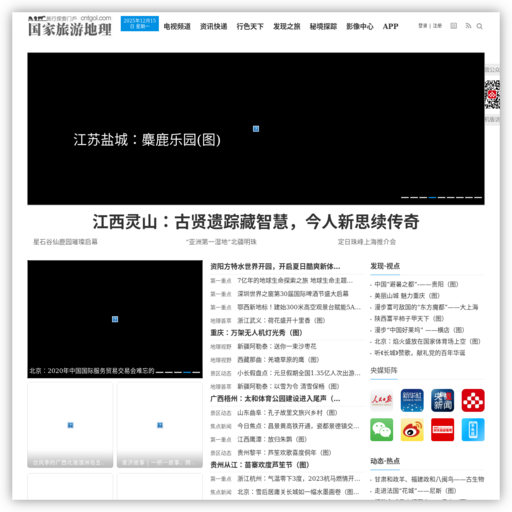Click the 国家旅游地理 site logo
The width and height of the screenshot is (512, 512).
pyautogui.click(x=70, y=26)
